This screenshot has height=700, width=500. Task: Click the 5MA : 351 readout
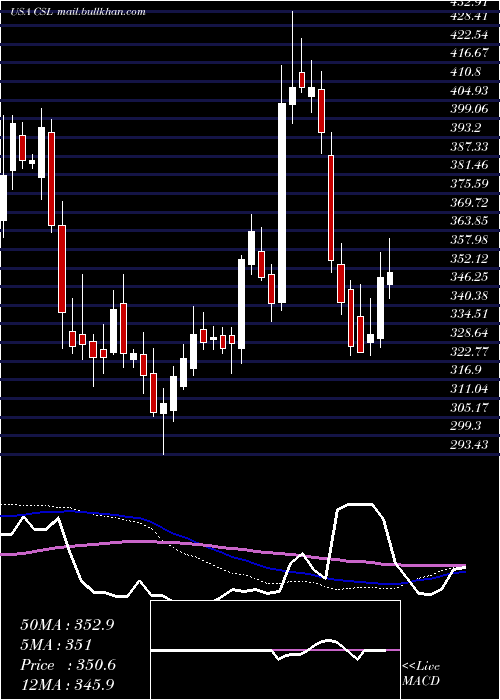tap(56, 645)
